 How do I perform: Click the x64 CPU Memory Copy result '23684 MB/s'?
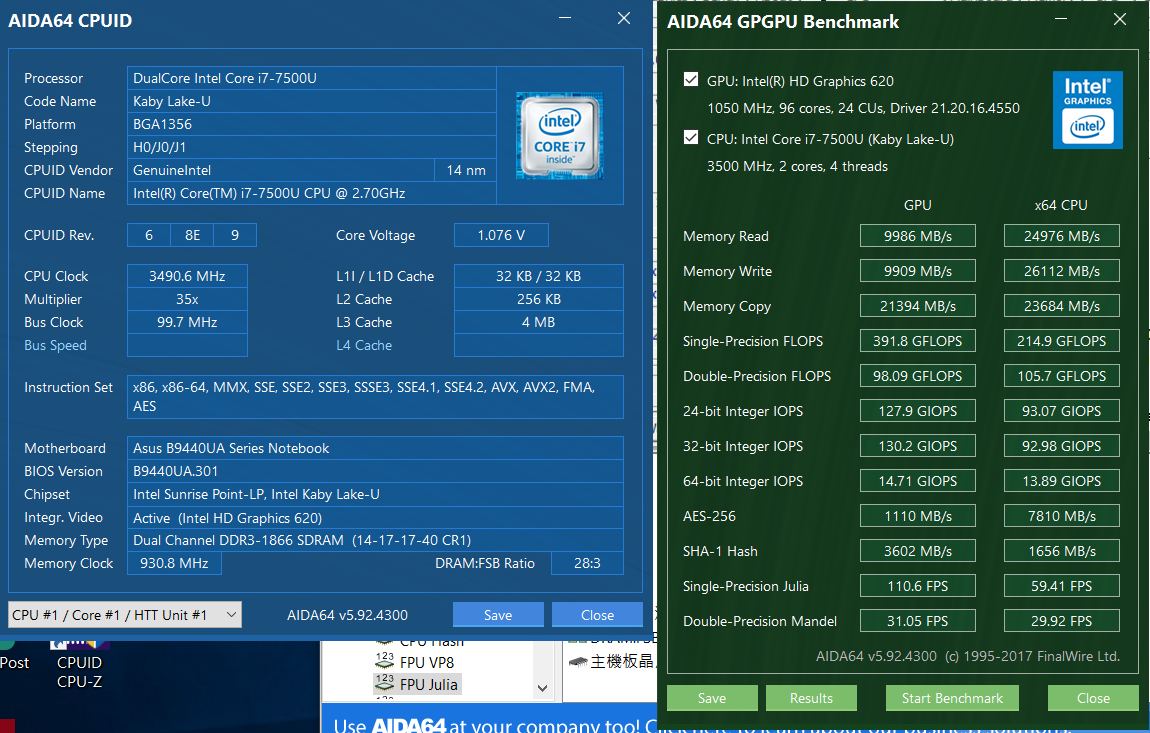click(1061, 306)
